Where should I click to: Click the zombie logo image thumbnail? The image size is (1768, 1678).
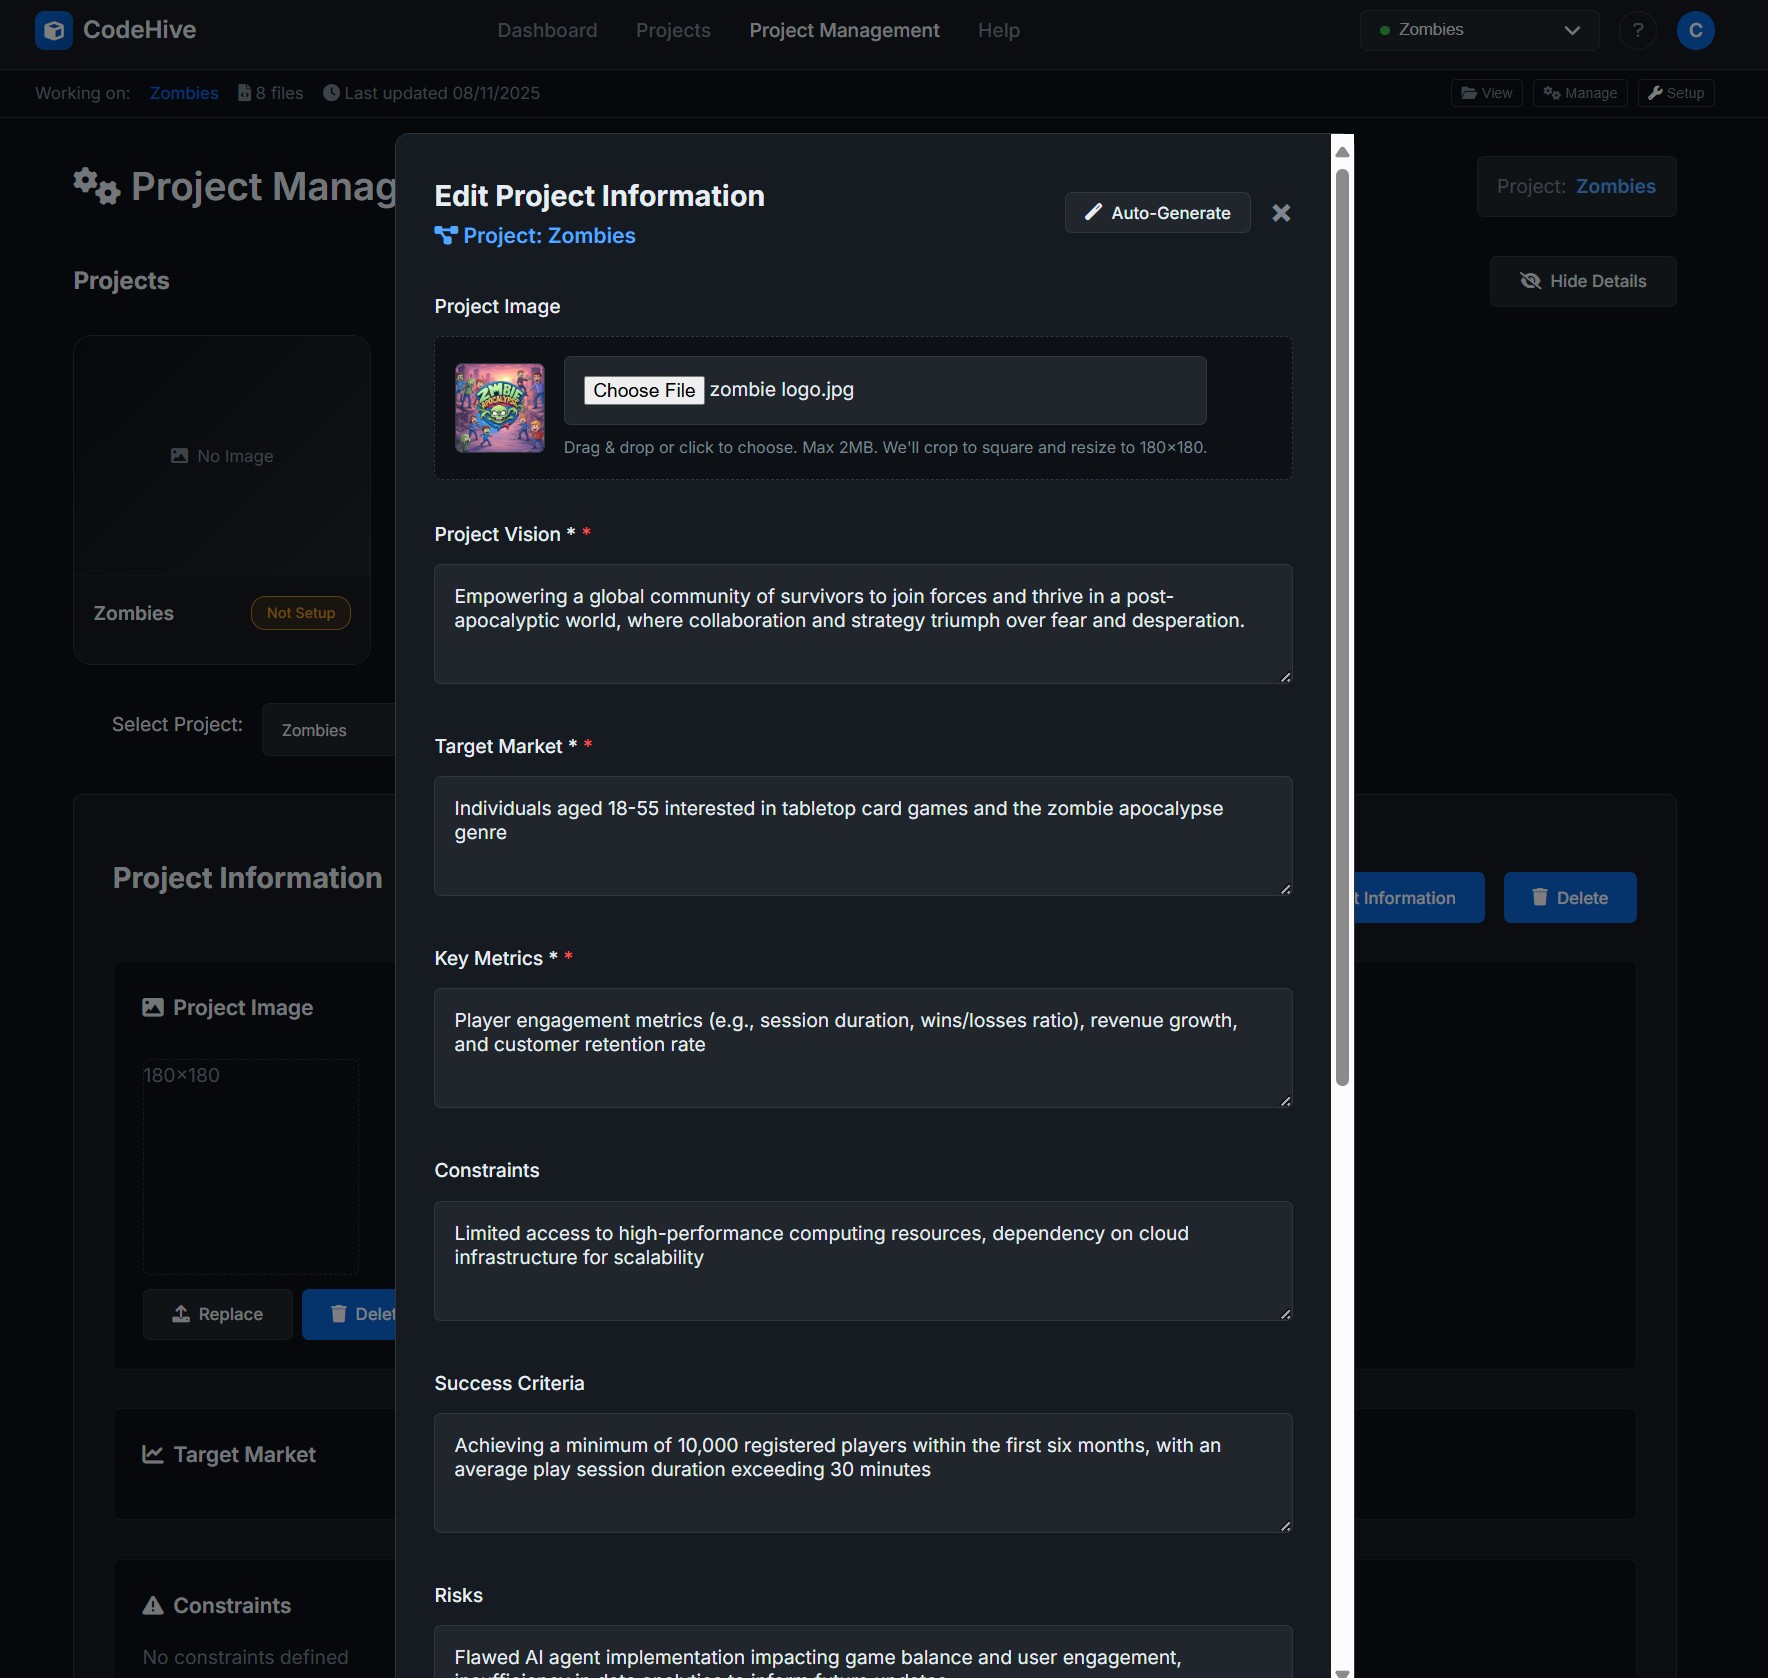500,407
